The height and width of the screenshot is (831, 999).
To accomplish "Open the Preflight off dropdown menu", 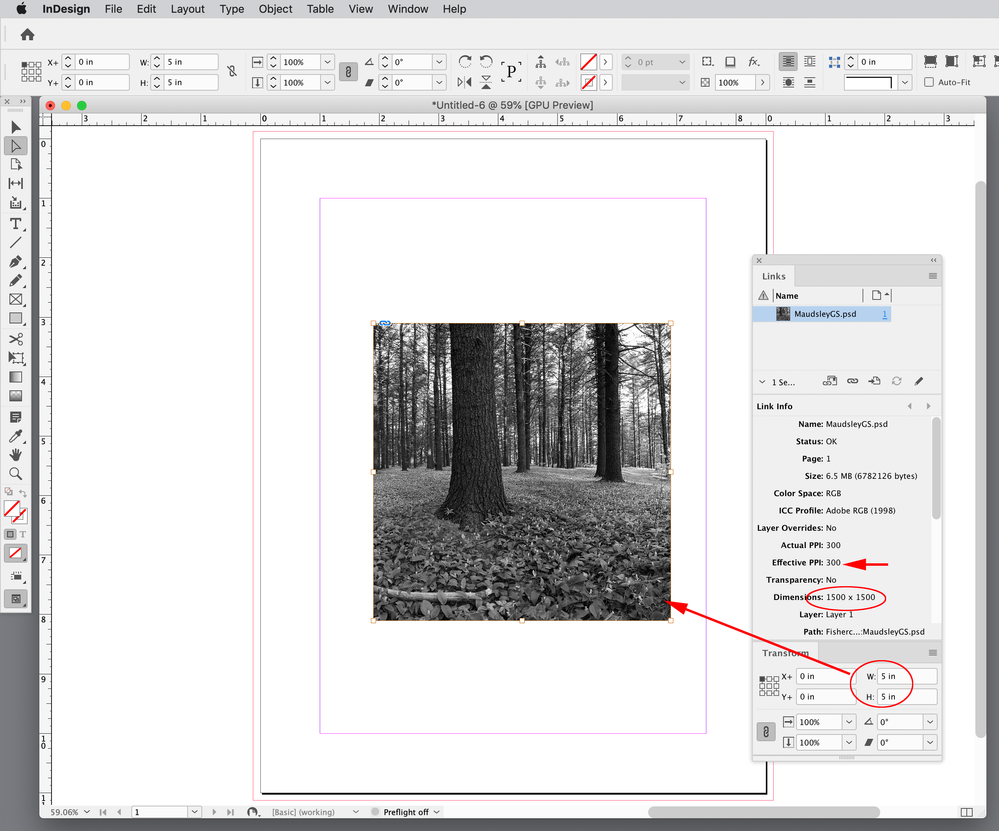I will pyautogui.click(x=436, y=812).
